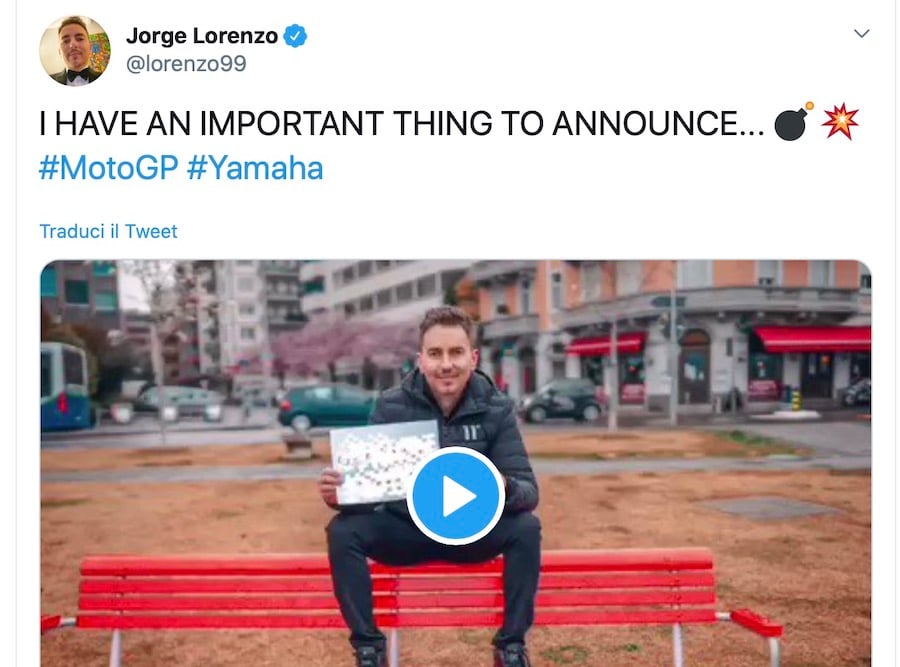Click the collision explosion emoji
900x667 pixels.
[x=840, y=122]
